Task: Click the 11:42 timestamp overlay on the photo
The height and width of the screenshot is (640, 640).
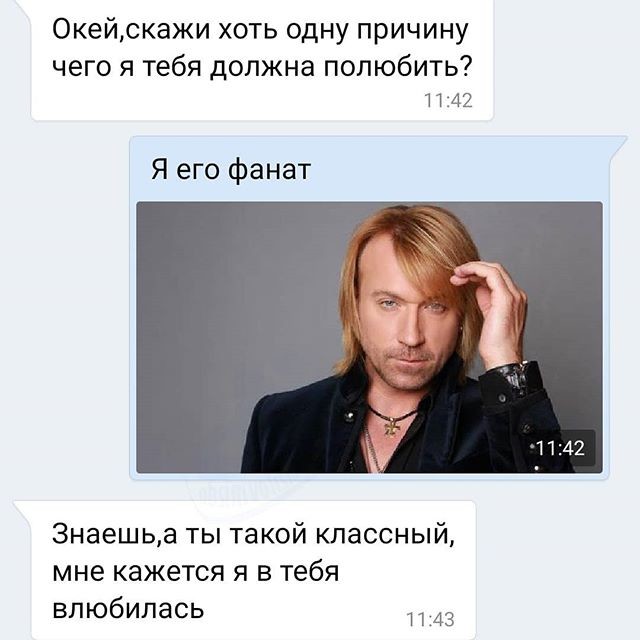Action: tap(560, 448)
